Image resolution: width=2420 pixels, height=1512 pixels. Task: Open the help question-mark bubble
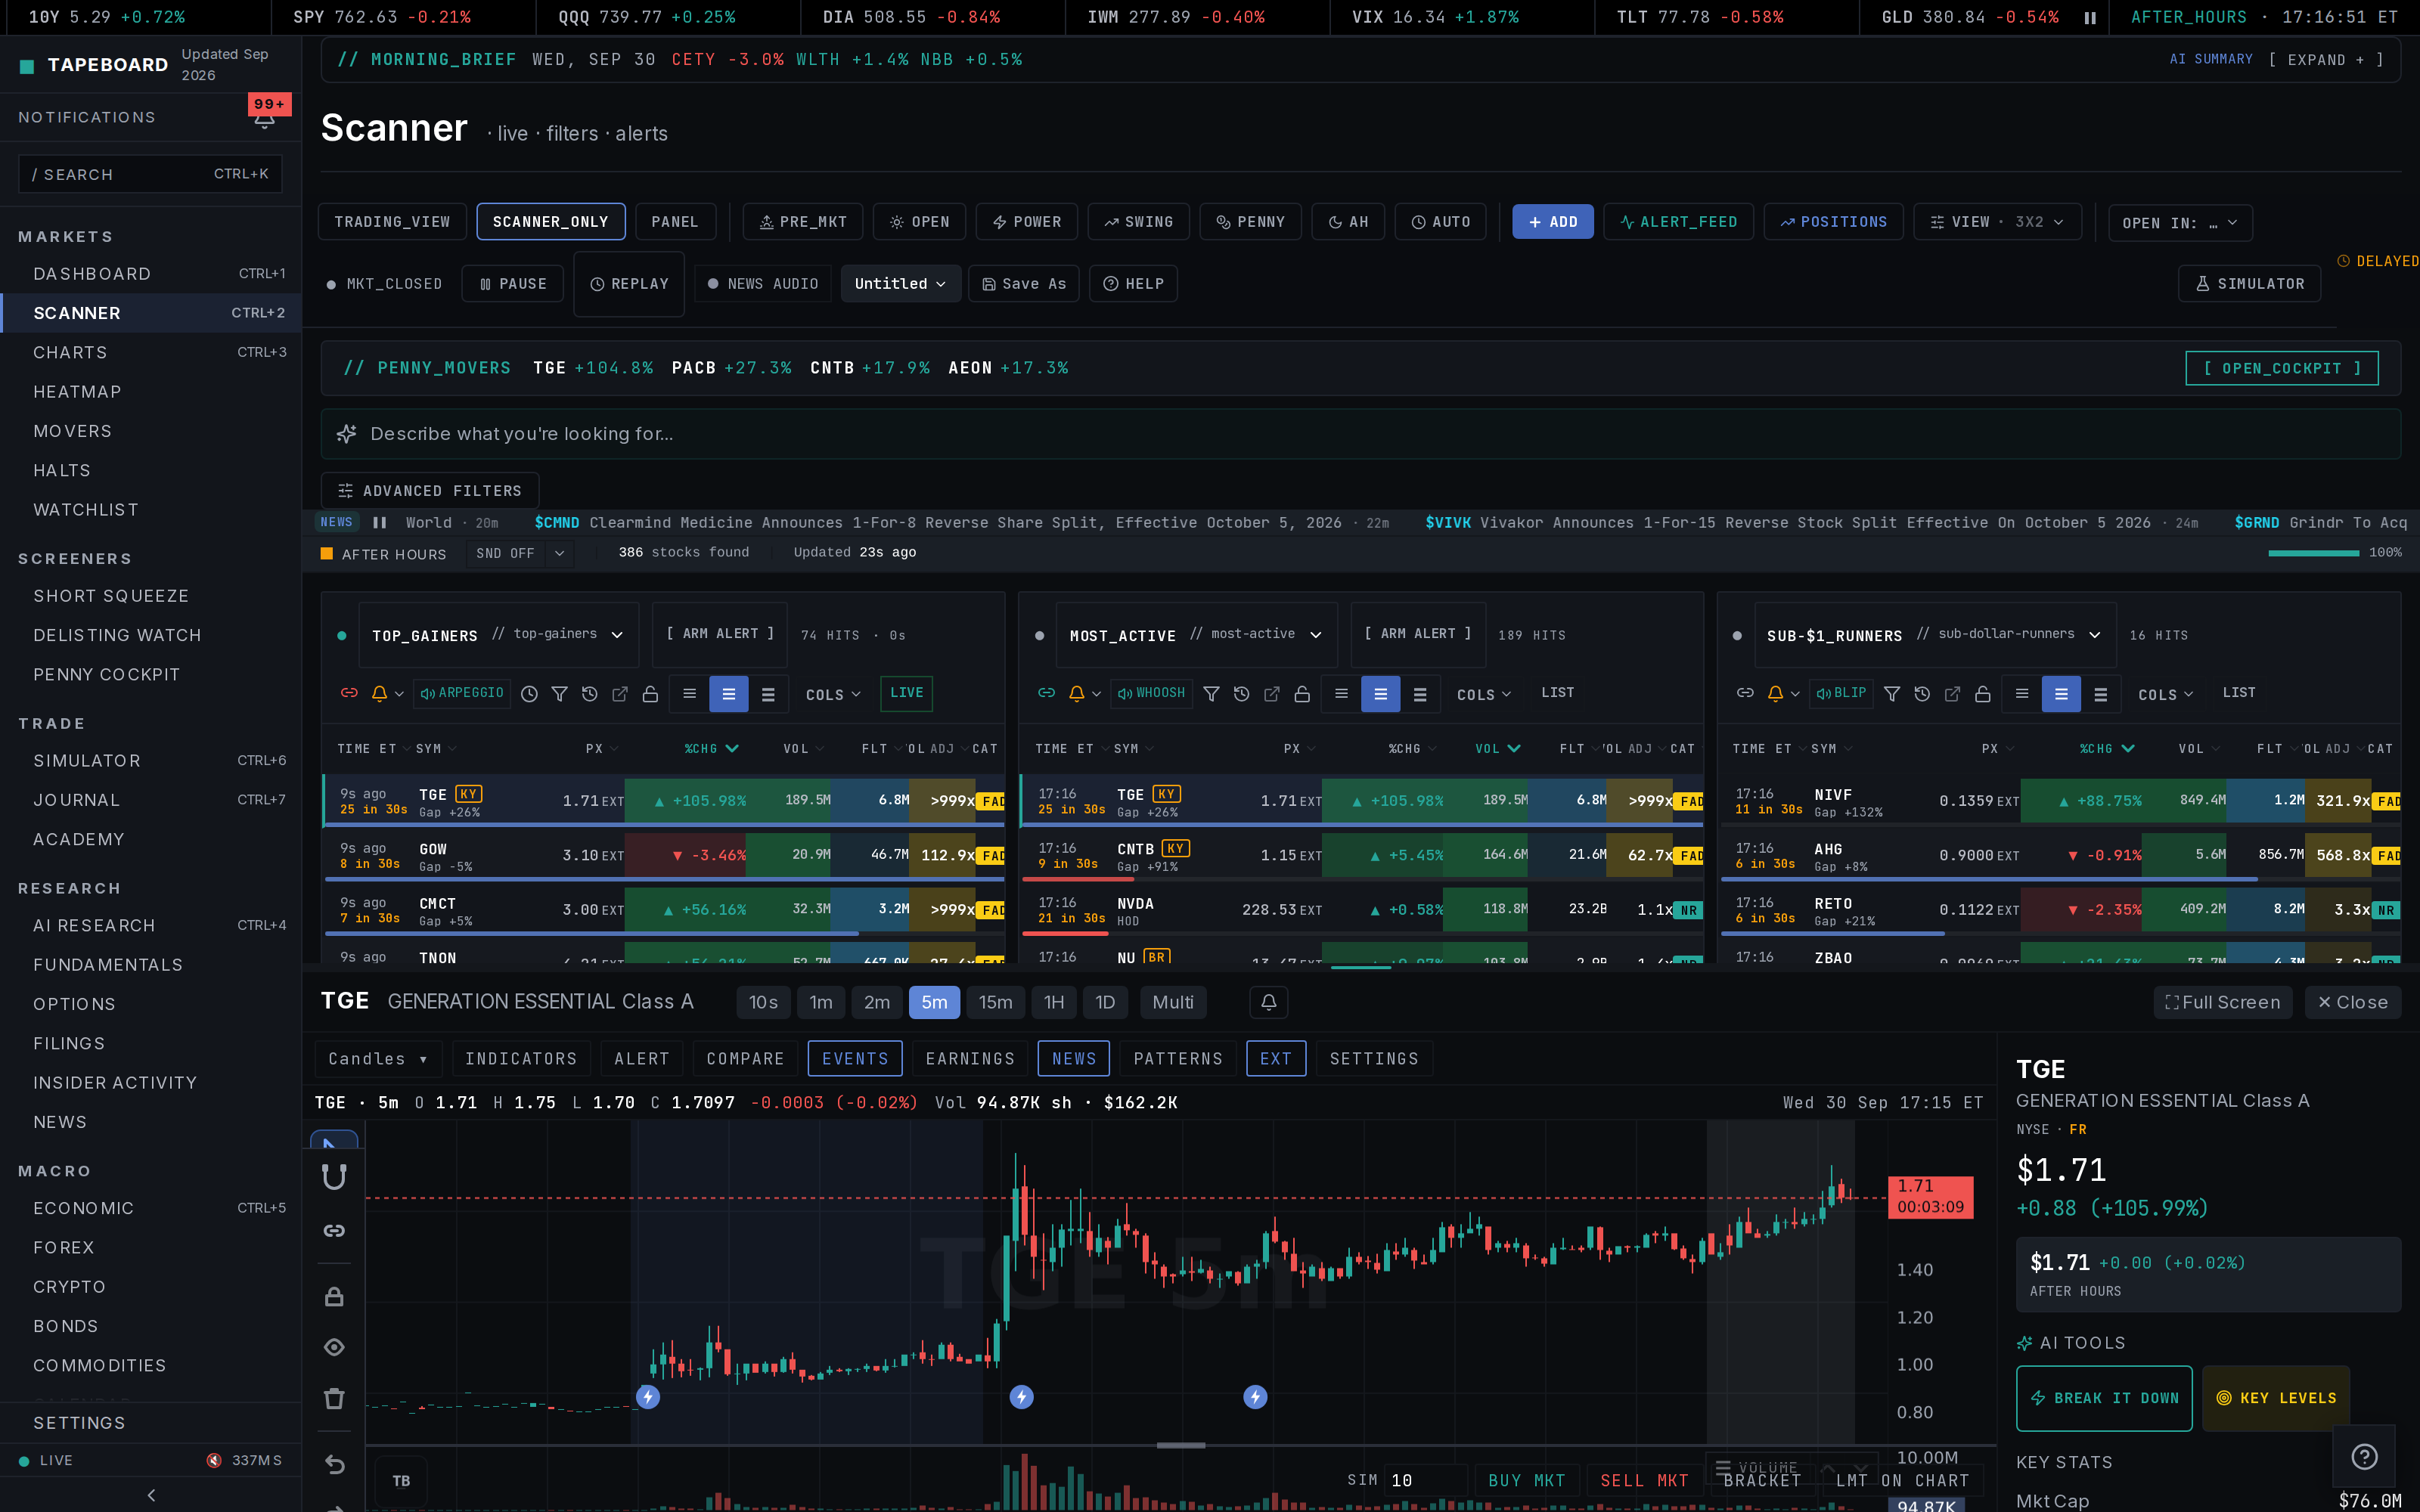click(x=2364, y=1456)
